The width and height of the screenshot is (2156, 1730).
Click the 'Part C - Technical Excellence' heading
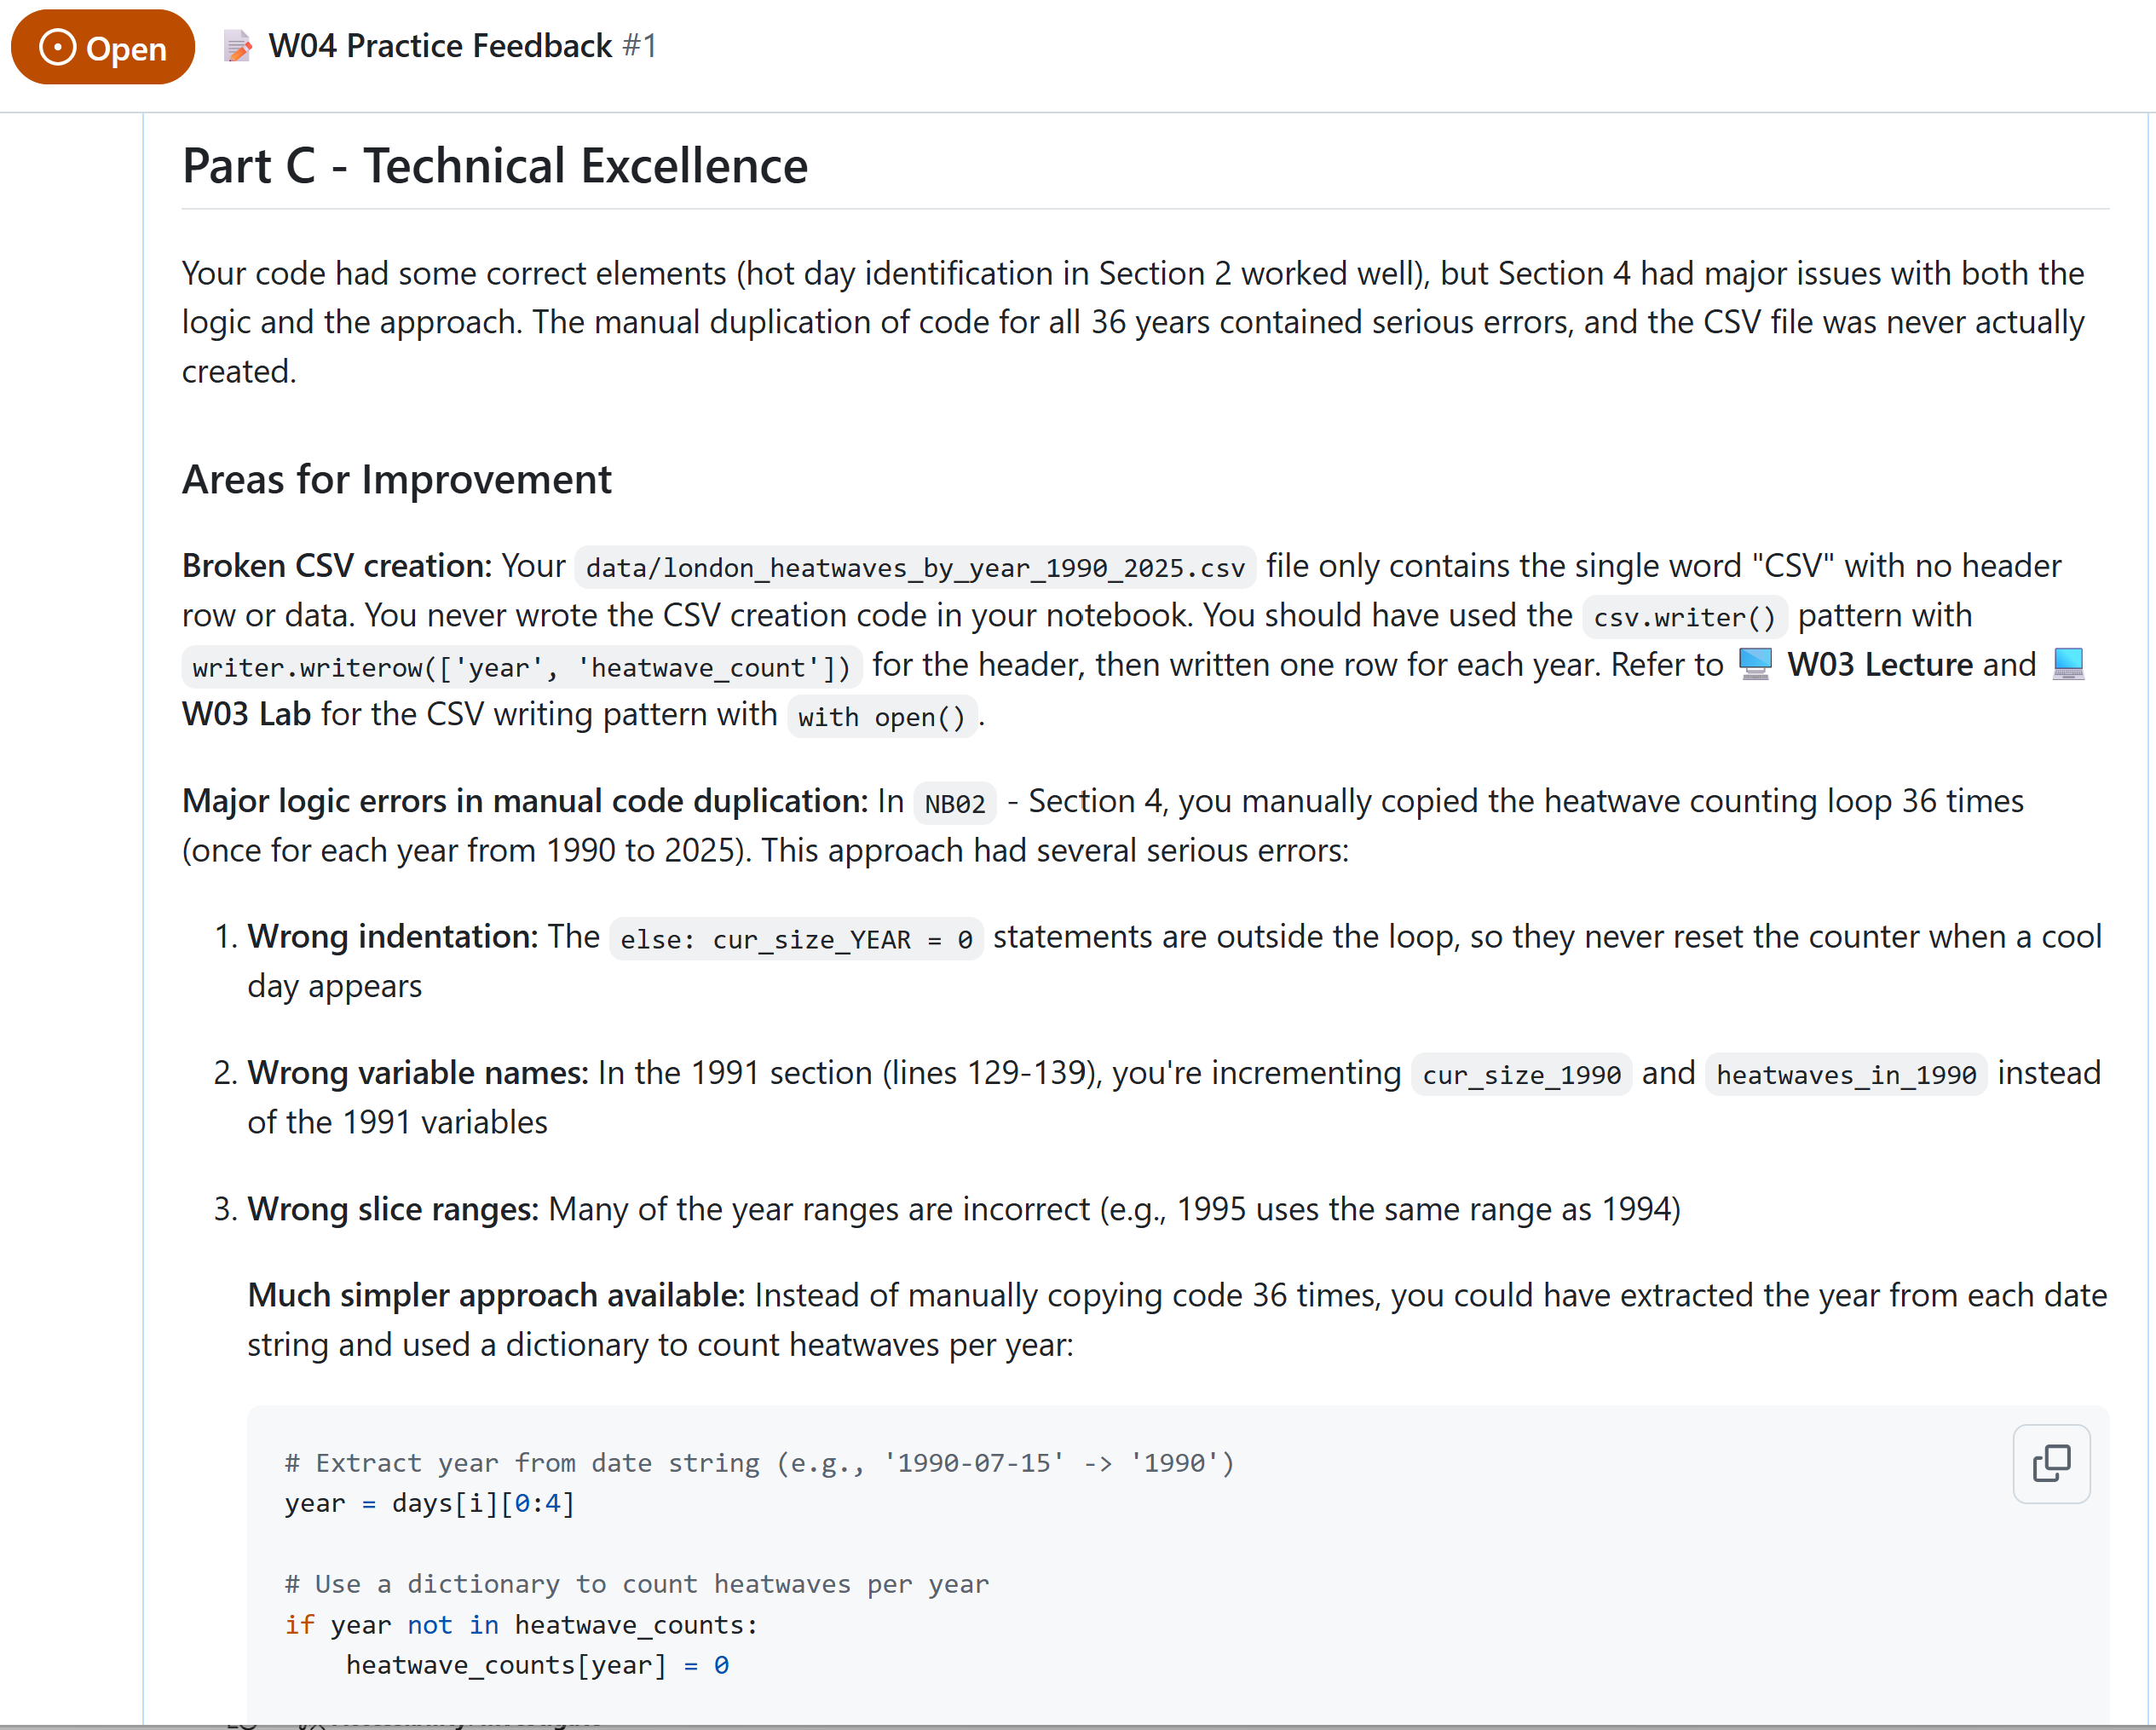click(x=495, y=165)
